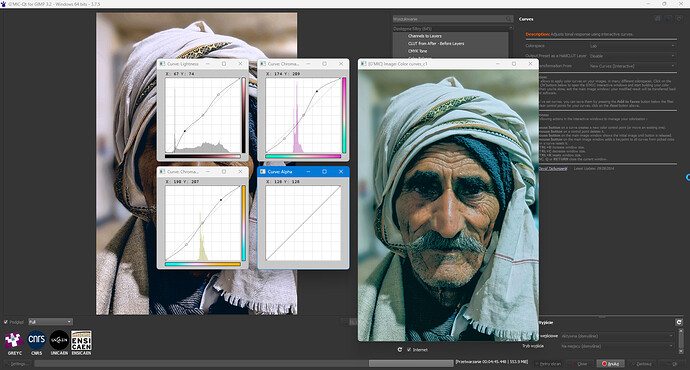Click the G'MIC app icon in the main title bar
The height and width of the screenshot is (370, 690).
click(x=4, y=4)
